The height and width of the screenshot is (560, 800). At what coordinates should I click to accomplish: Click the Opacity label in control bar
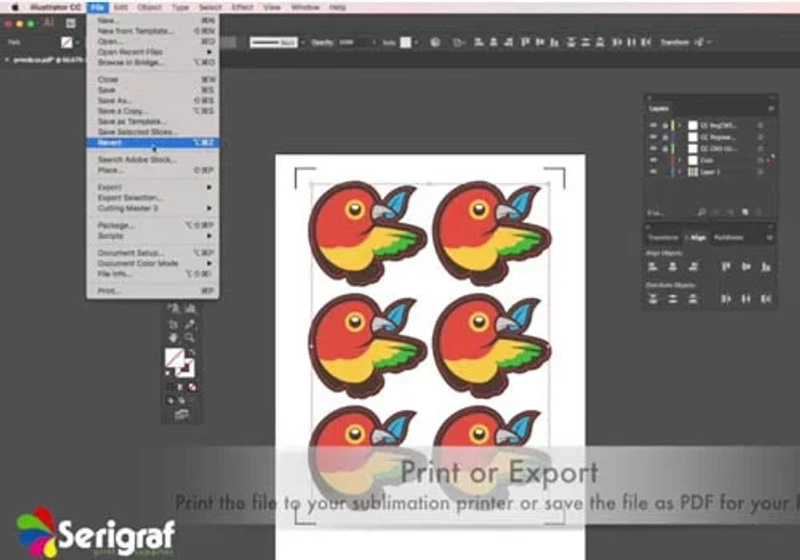click(x=322, y=42)
